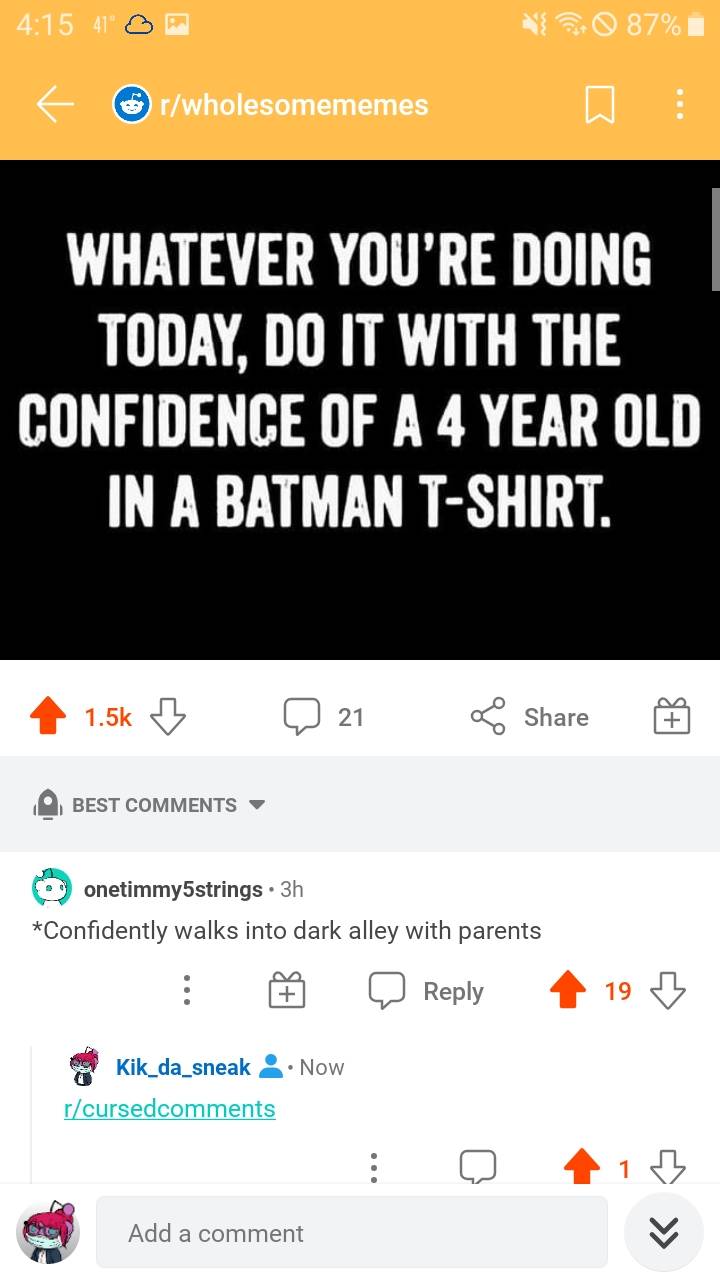Upvote Kik_da_sneak's comment
The image size is (720, 1280).
click(x=583, y=1166)
